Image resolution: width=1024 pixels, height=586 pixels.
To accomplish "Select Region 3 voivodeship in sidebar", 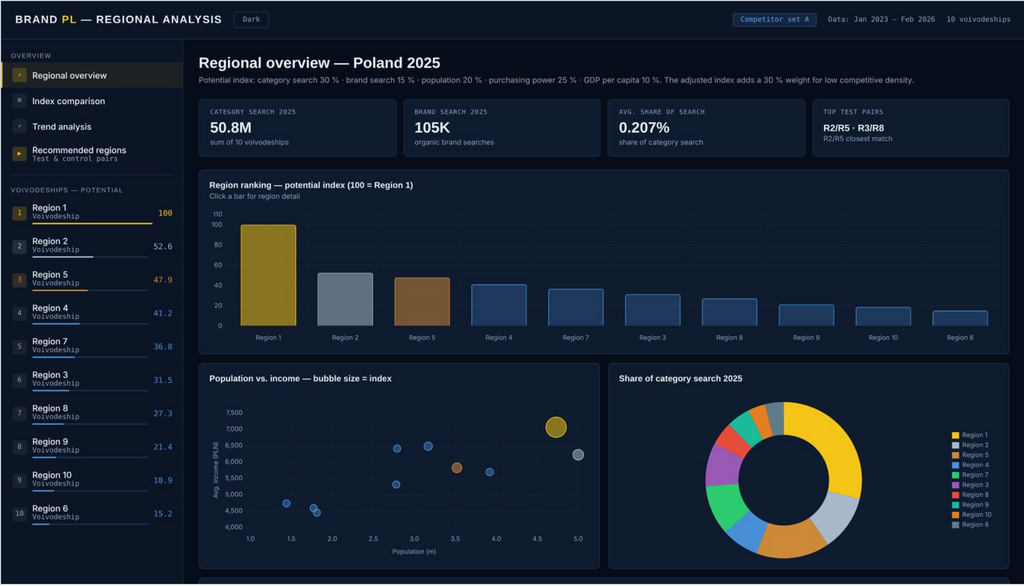I will click(92, 380).
